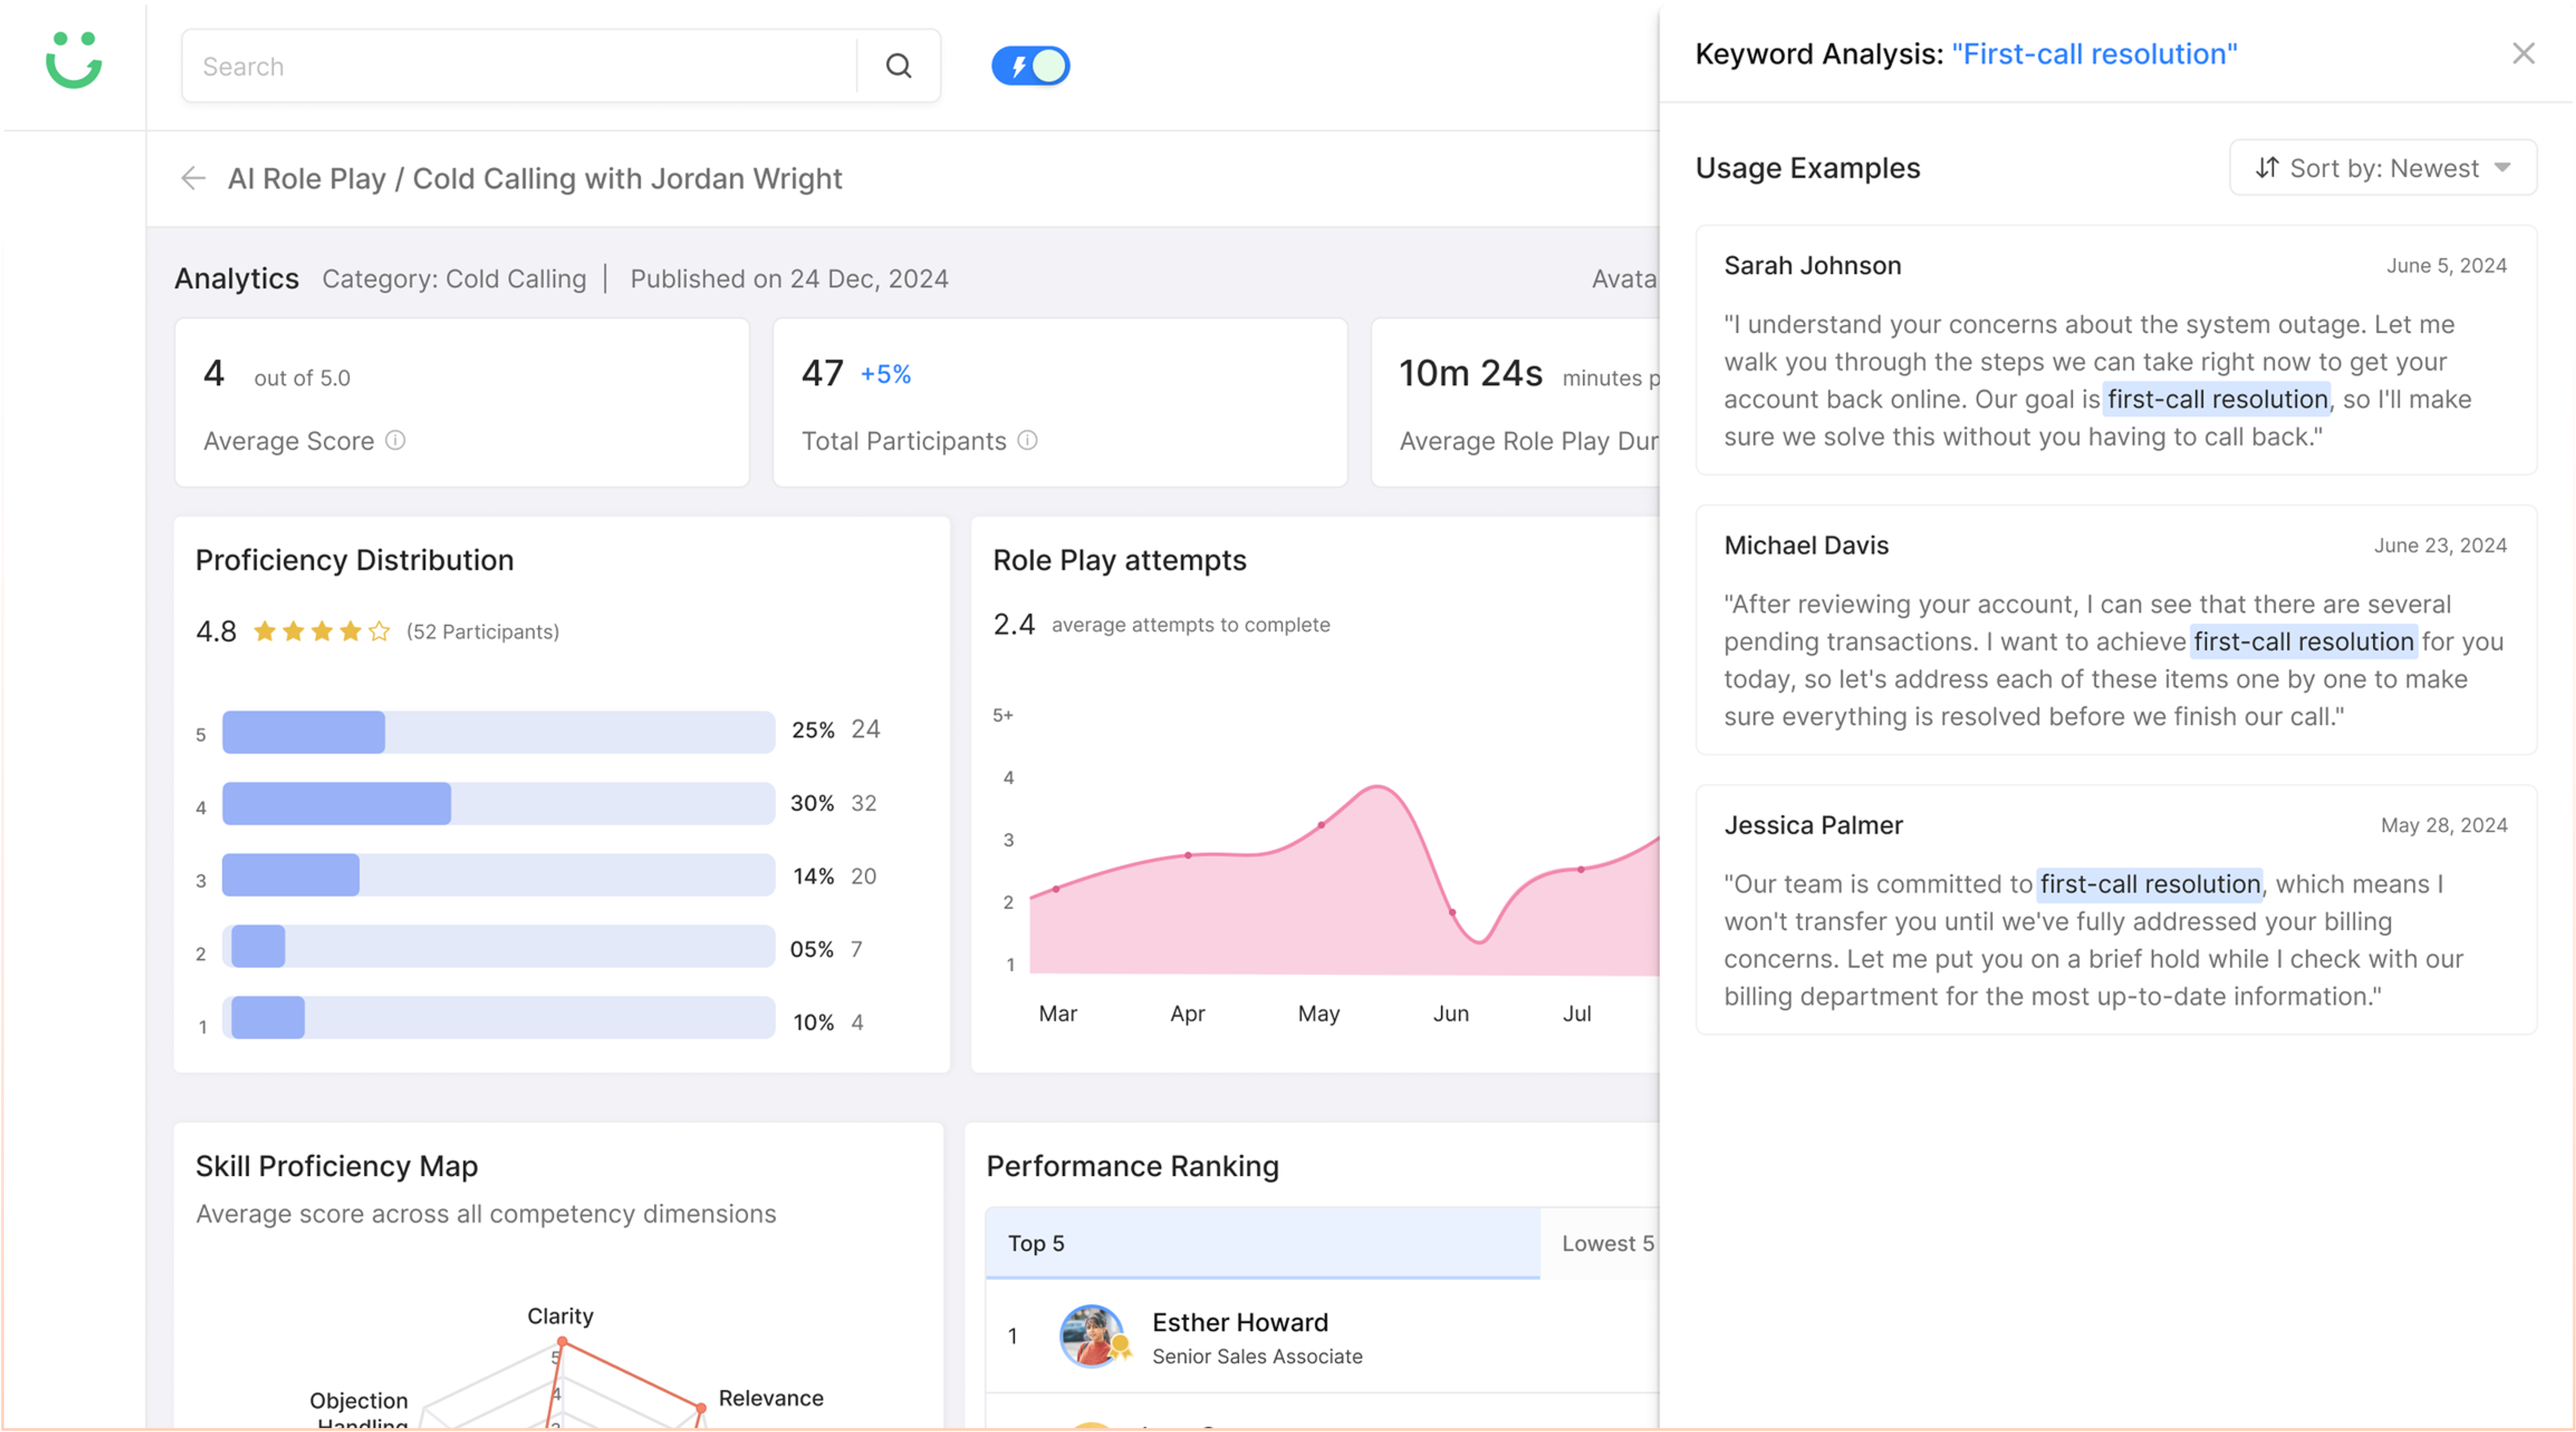Go back using the left arrow icon

(193, 178)
